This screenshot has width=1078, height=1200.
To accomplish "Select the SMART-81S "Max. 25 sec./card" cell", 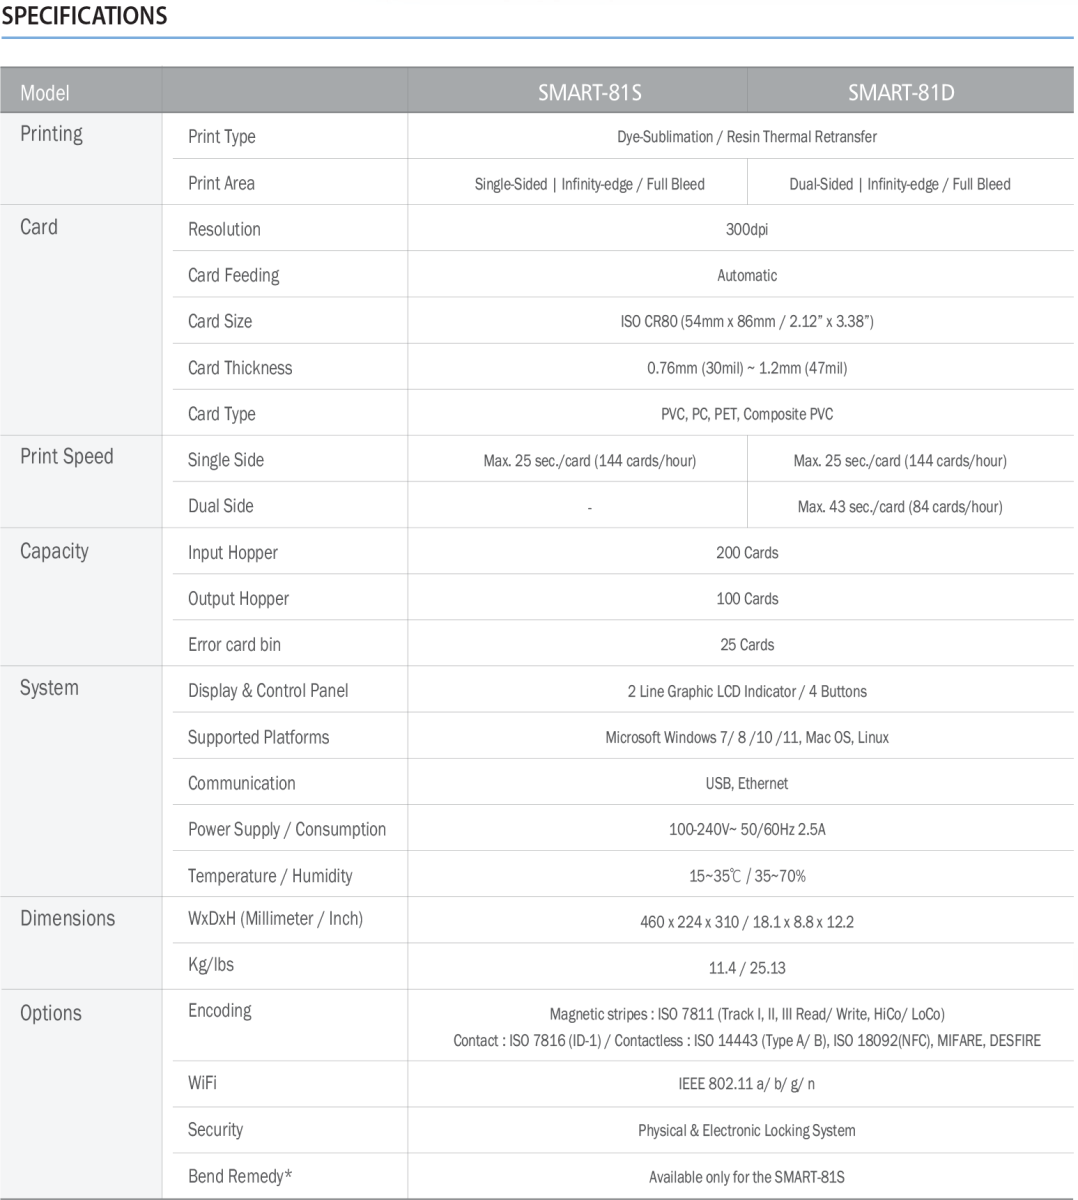I will tap(590, 461).
